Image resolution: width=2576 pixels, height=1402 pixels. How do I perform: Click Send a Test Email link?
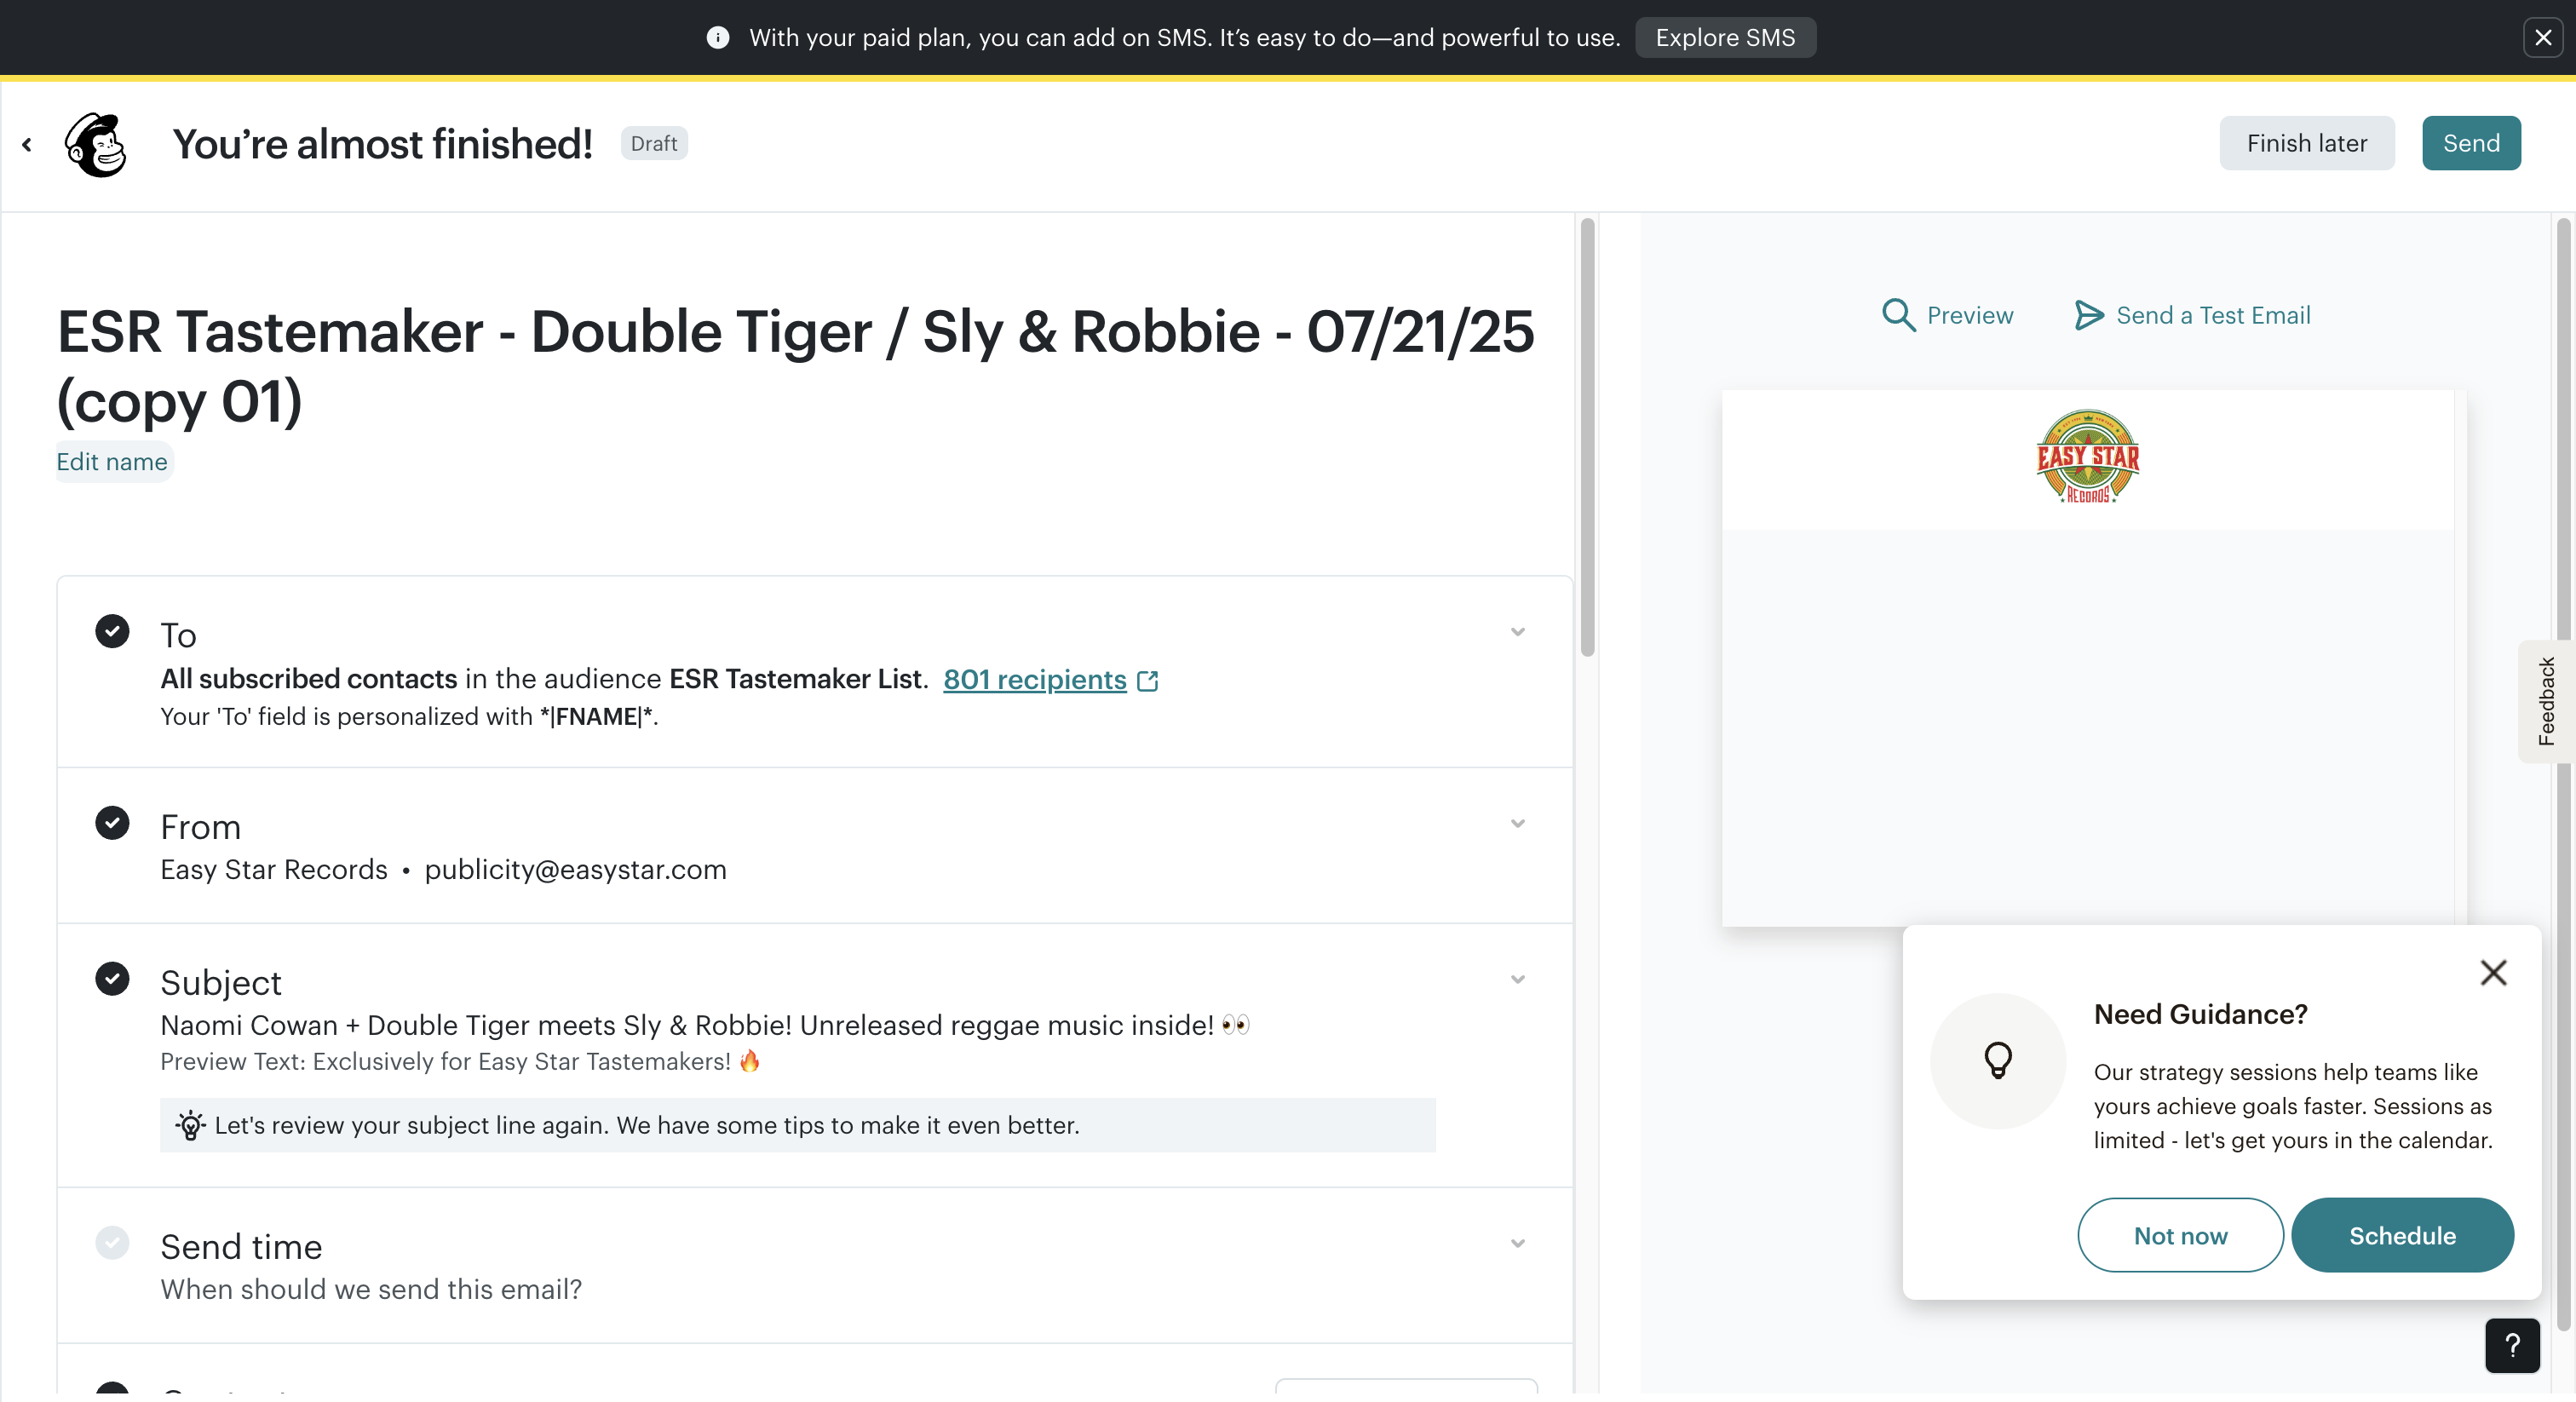pyautogui.click(x=2213, y=316)
